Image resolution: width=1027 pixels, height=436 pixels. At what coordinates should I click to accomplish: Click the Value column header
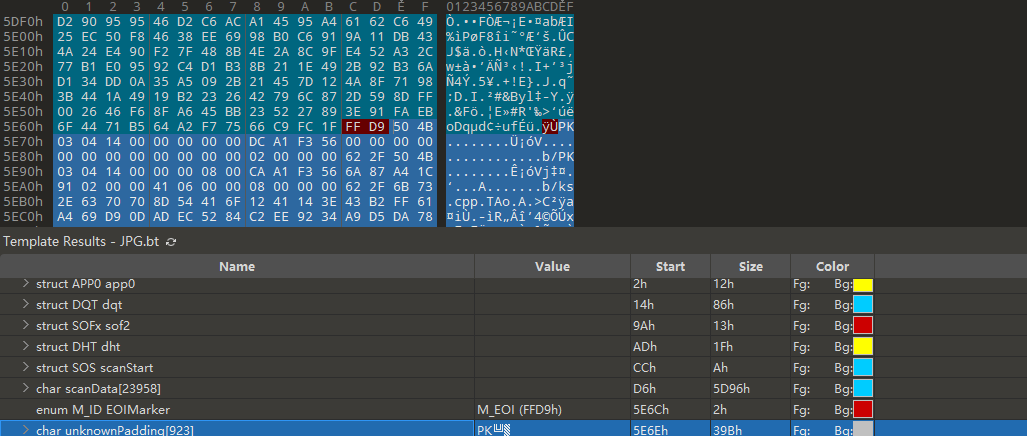click(552, 267)
